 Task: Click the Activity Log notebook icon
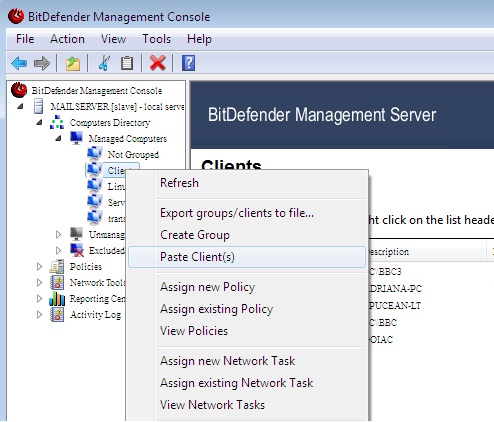pos(57,314)
